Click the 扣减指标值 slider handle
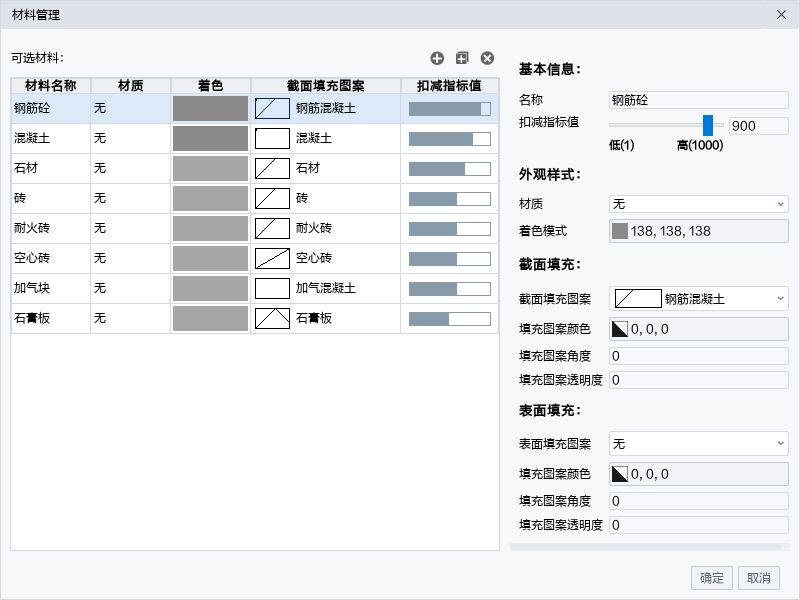The image size is (800, 600). [x=708, y=125]
